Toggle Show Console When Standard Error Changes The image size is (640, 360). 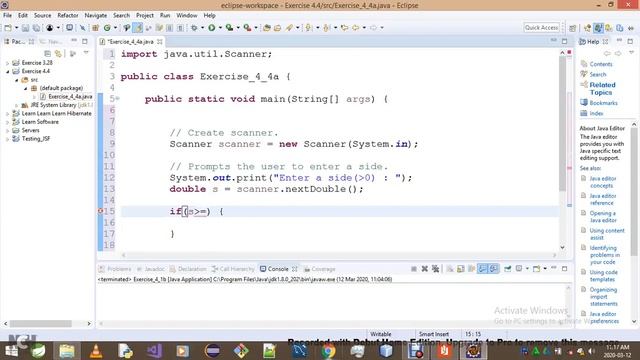pyautogui.click(x=493, y=269)
